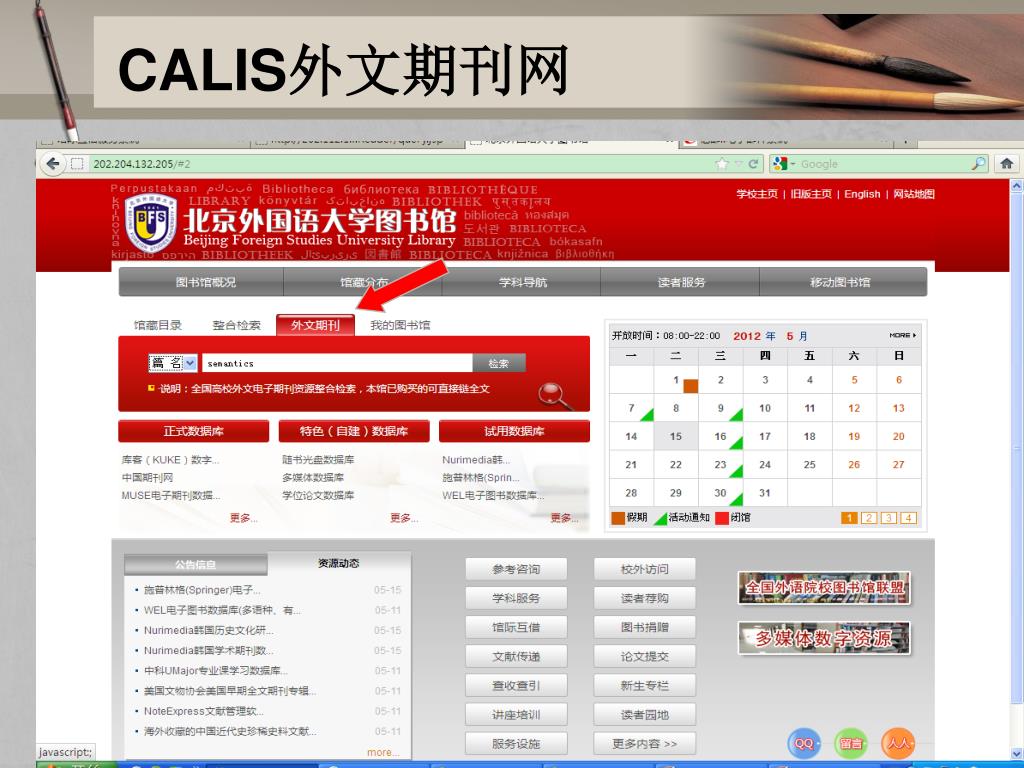Open the 学科导航 navigation menu
Screen dimensions: 1024x768
pos(522,282)
